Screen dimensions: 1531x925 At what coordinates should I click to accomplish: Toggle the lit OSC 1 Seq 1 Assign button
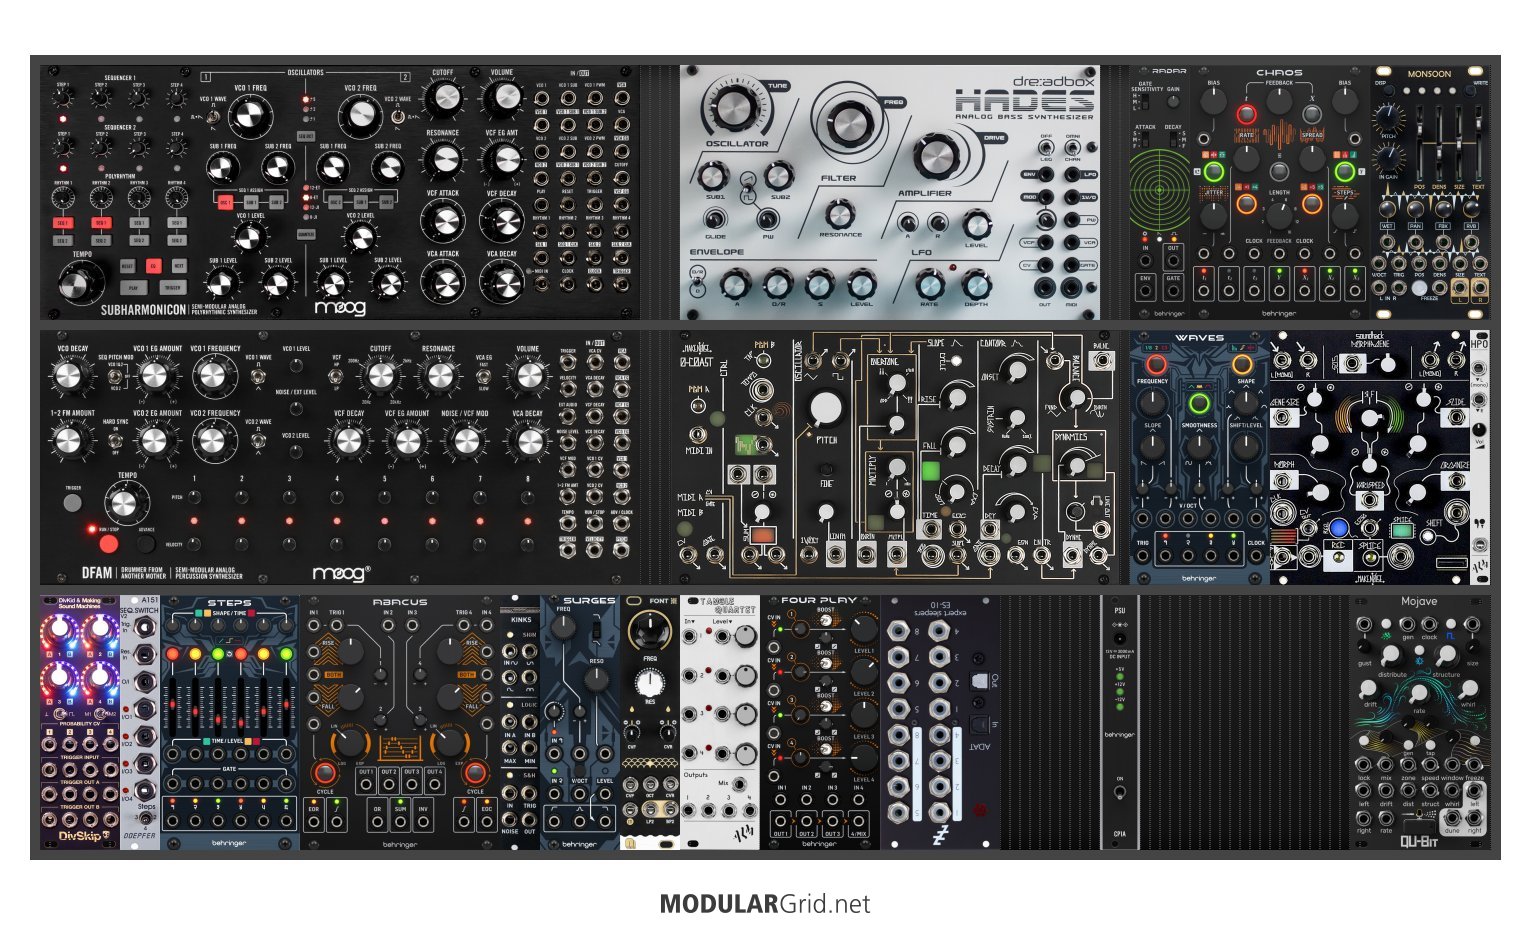tap(225, 201)
